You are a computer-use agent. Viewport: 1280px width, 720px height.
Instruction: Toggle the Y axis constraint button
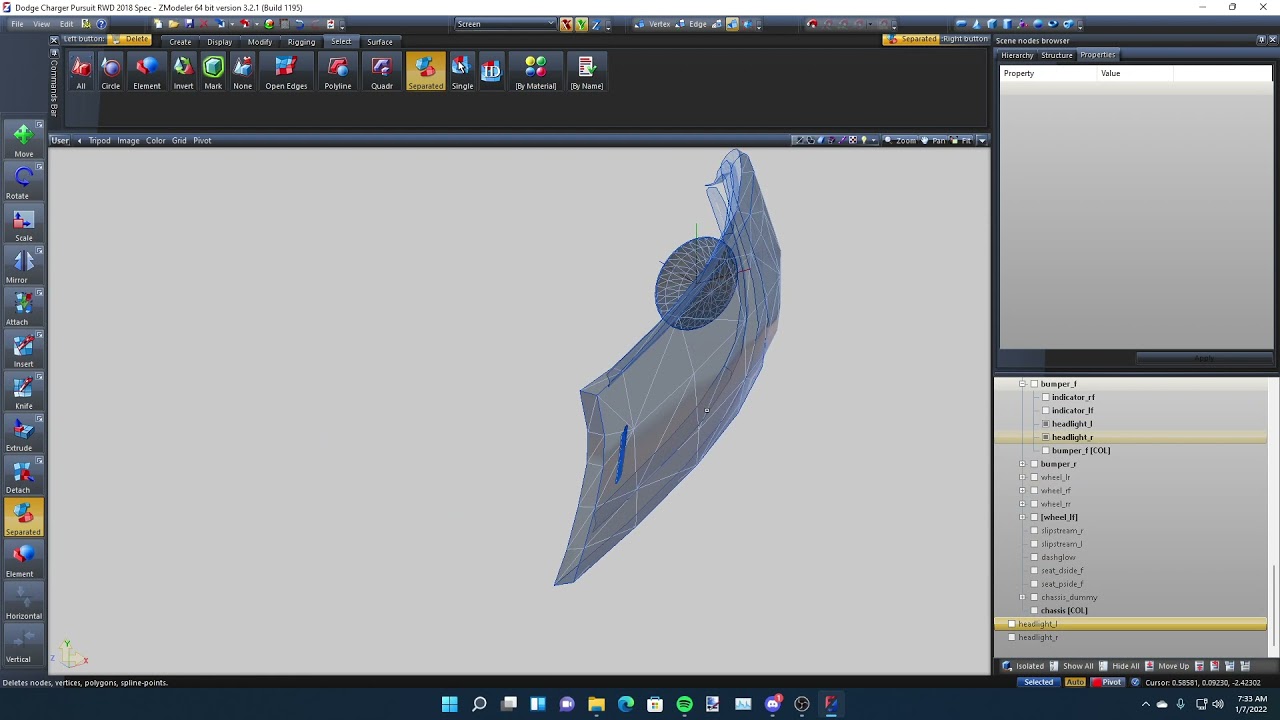pos(580,24)
